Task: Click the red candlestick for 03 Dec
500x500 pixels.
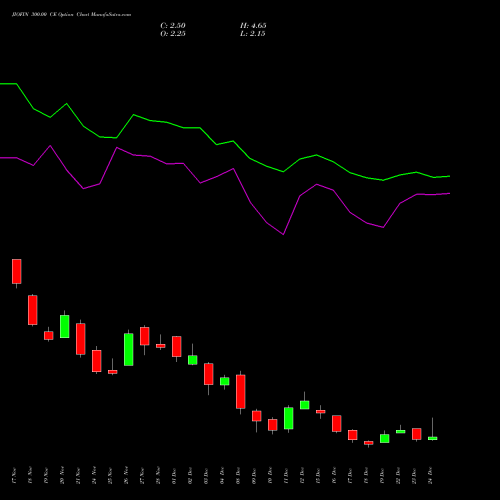Action: tap(209, 374)
